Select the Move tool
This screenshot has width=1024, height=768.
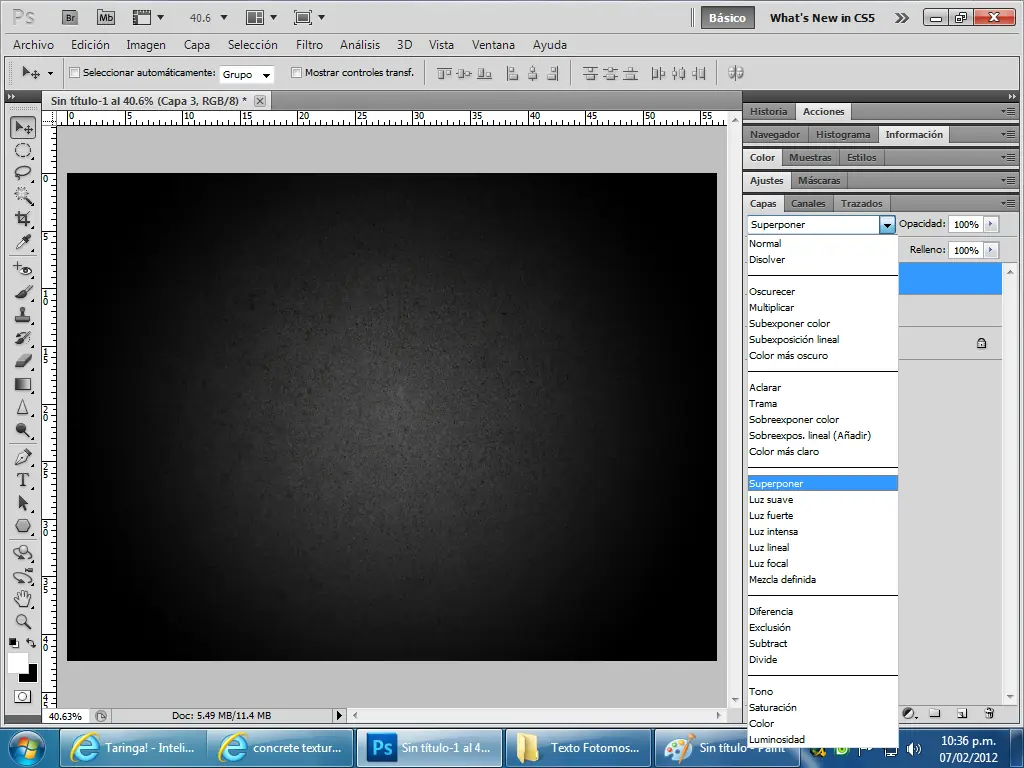22,126
